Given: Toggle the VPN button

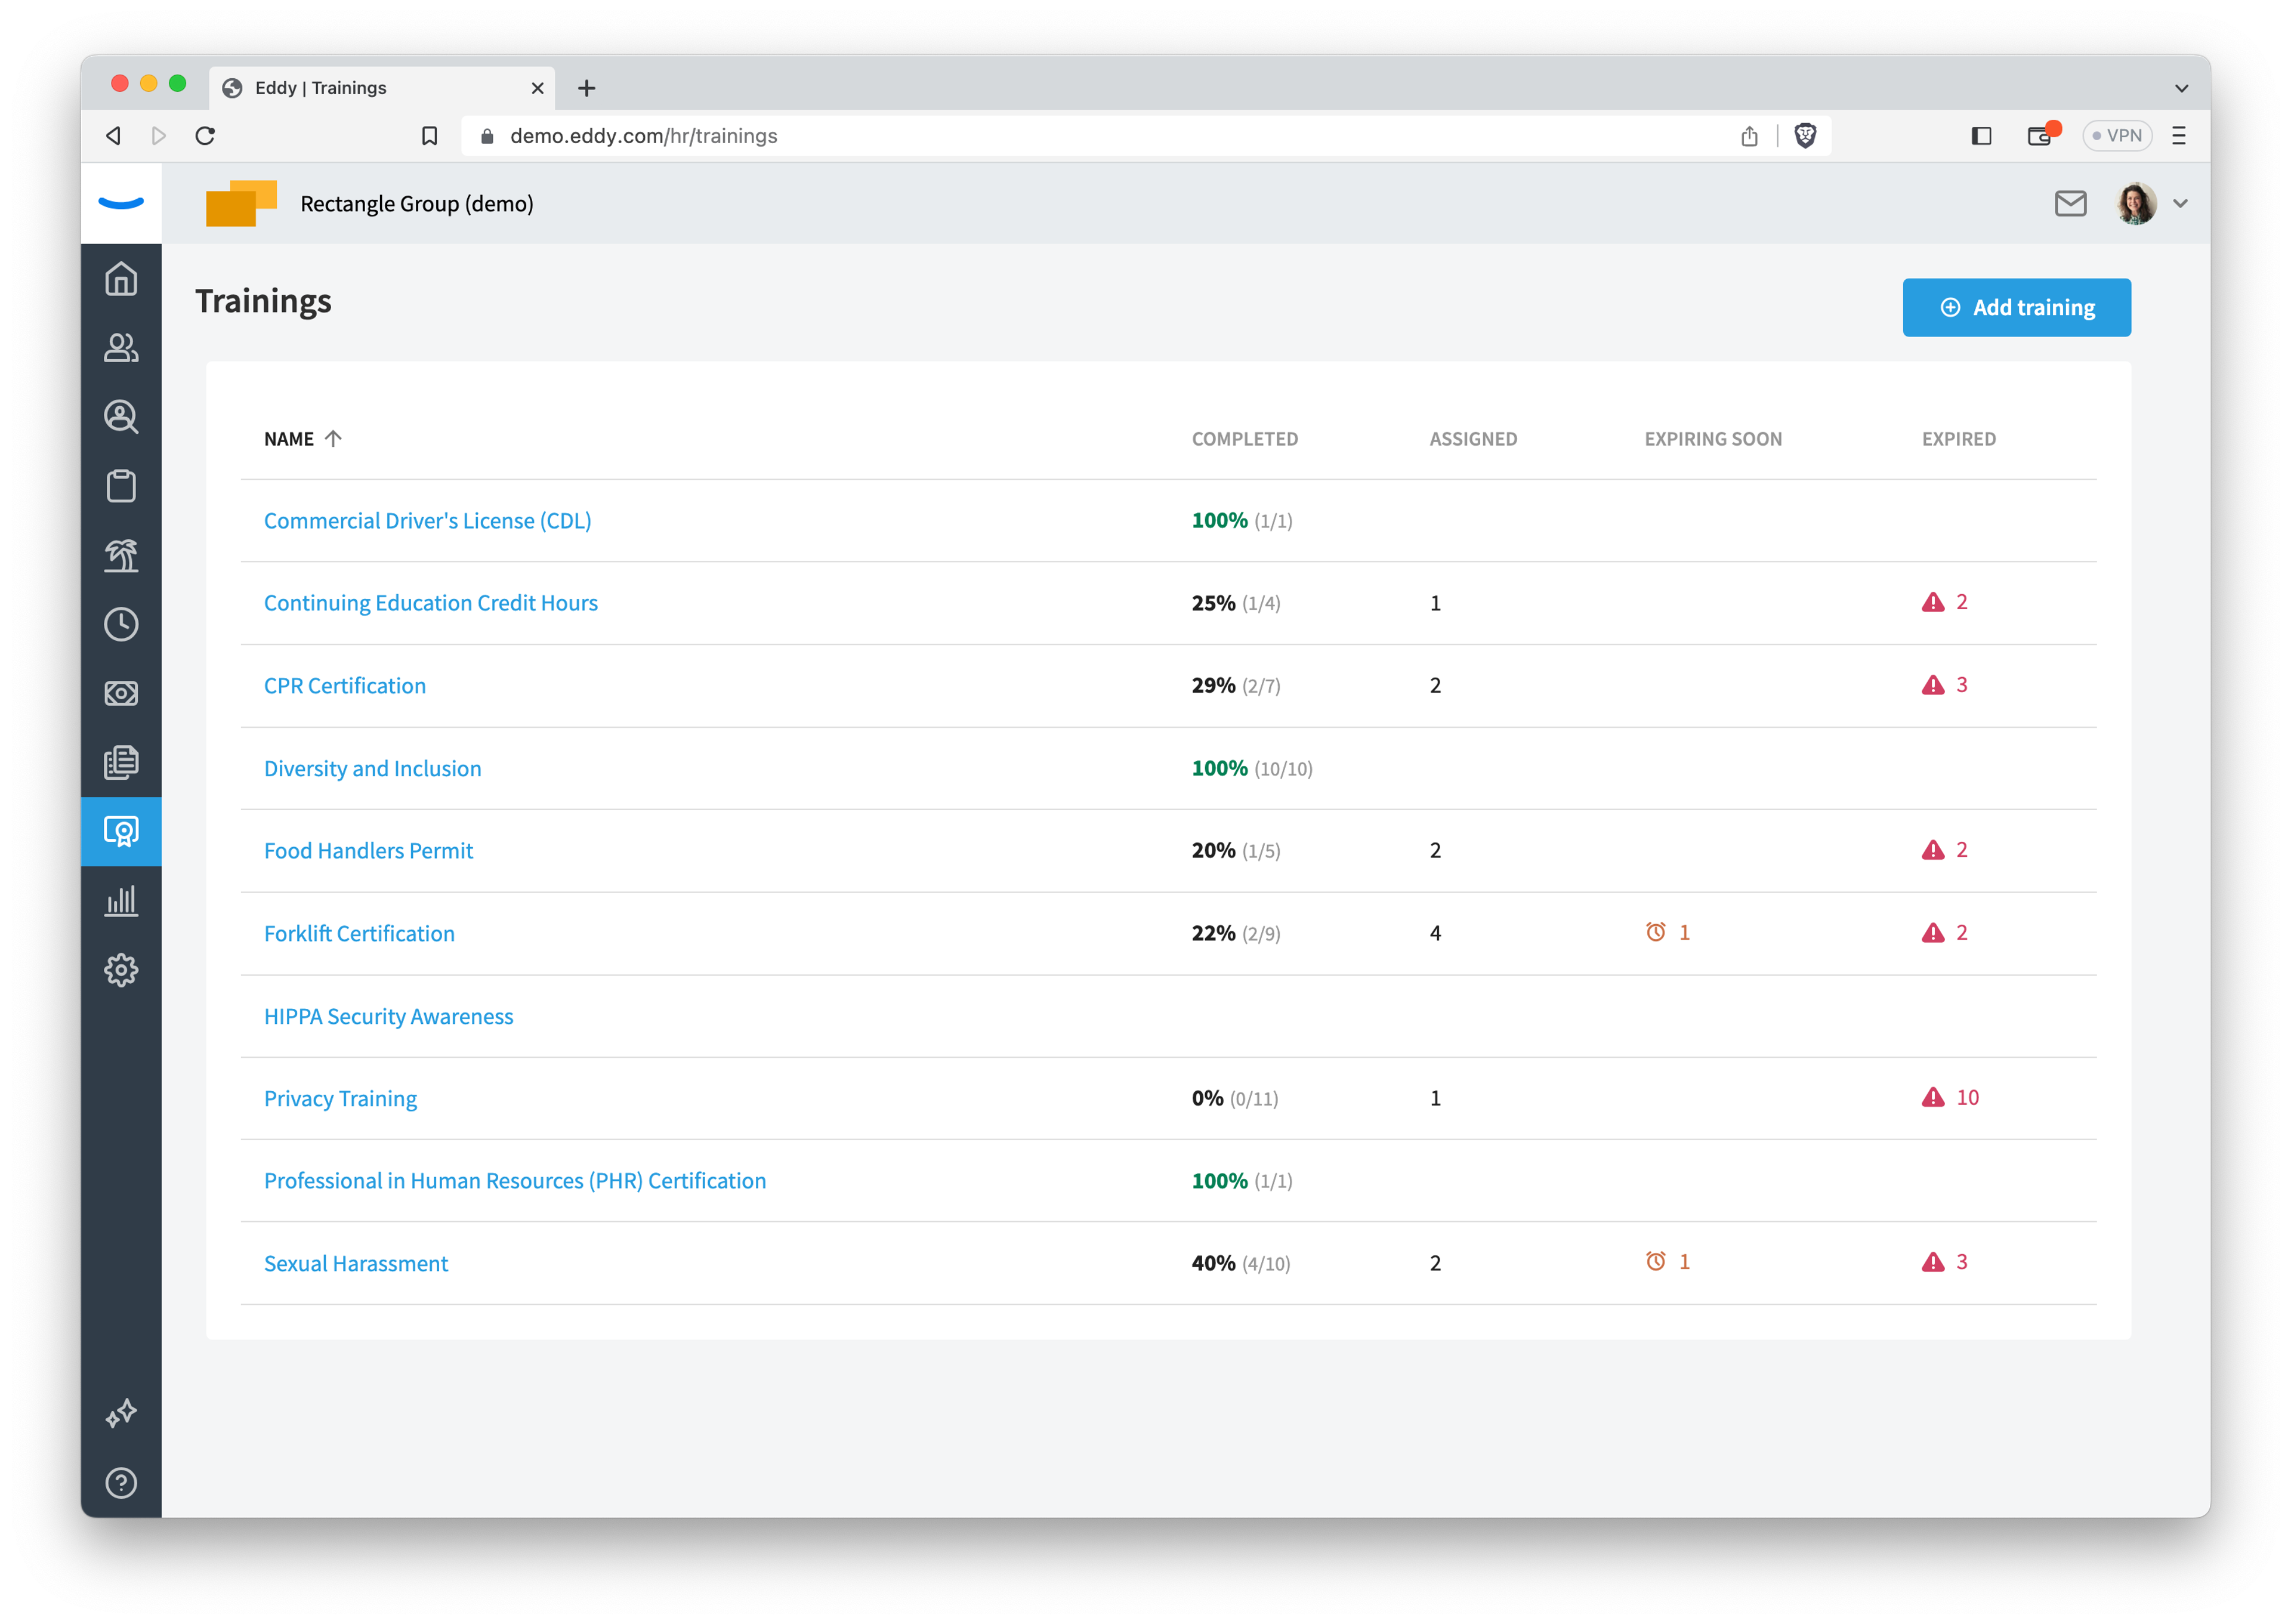Looking at the screenshot, I should (x=2116, y=136).
